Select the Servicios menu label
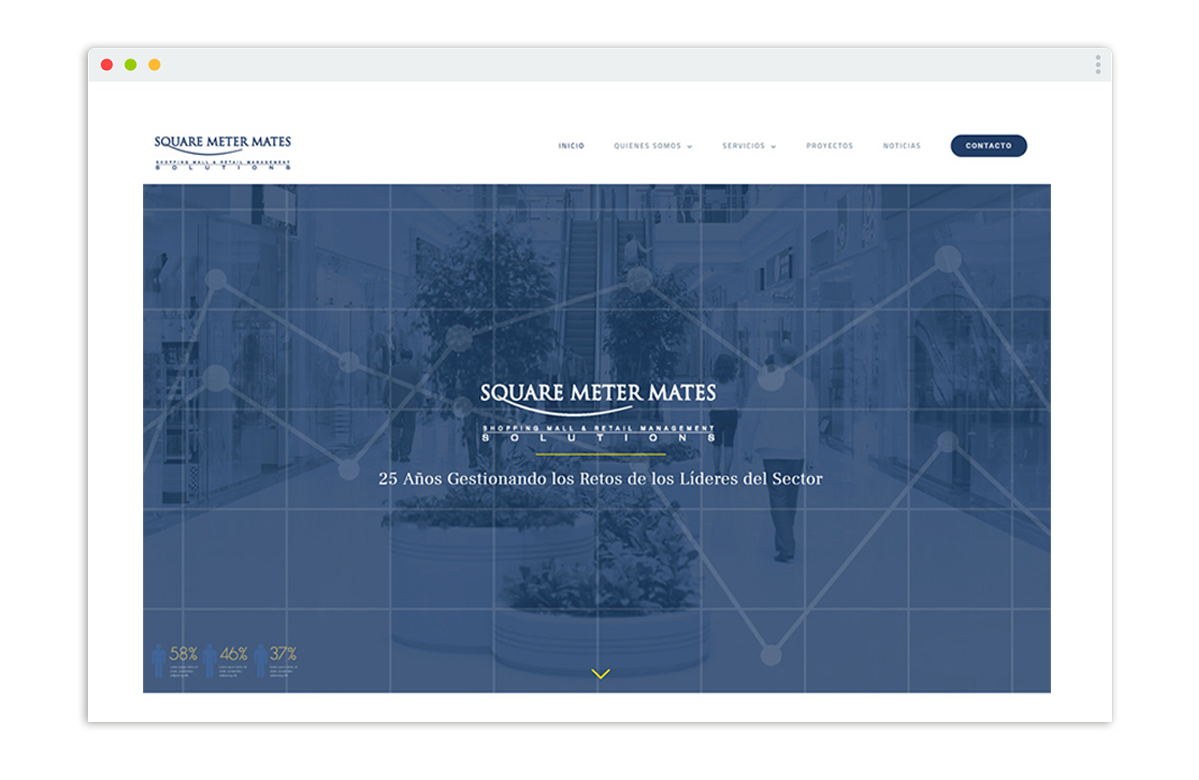Screen dimensions: 1199x780 (x=743, y=146)
